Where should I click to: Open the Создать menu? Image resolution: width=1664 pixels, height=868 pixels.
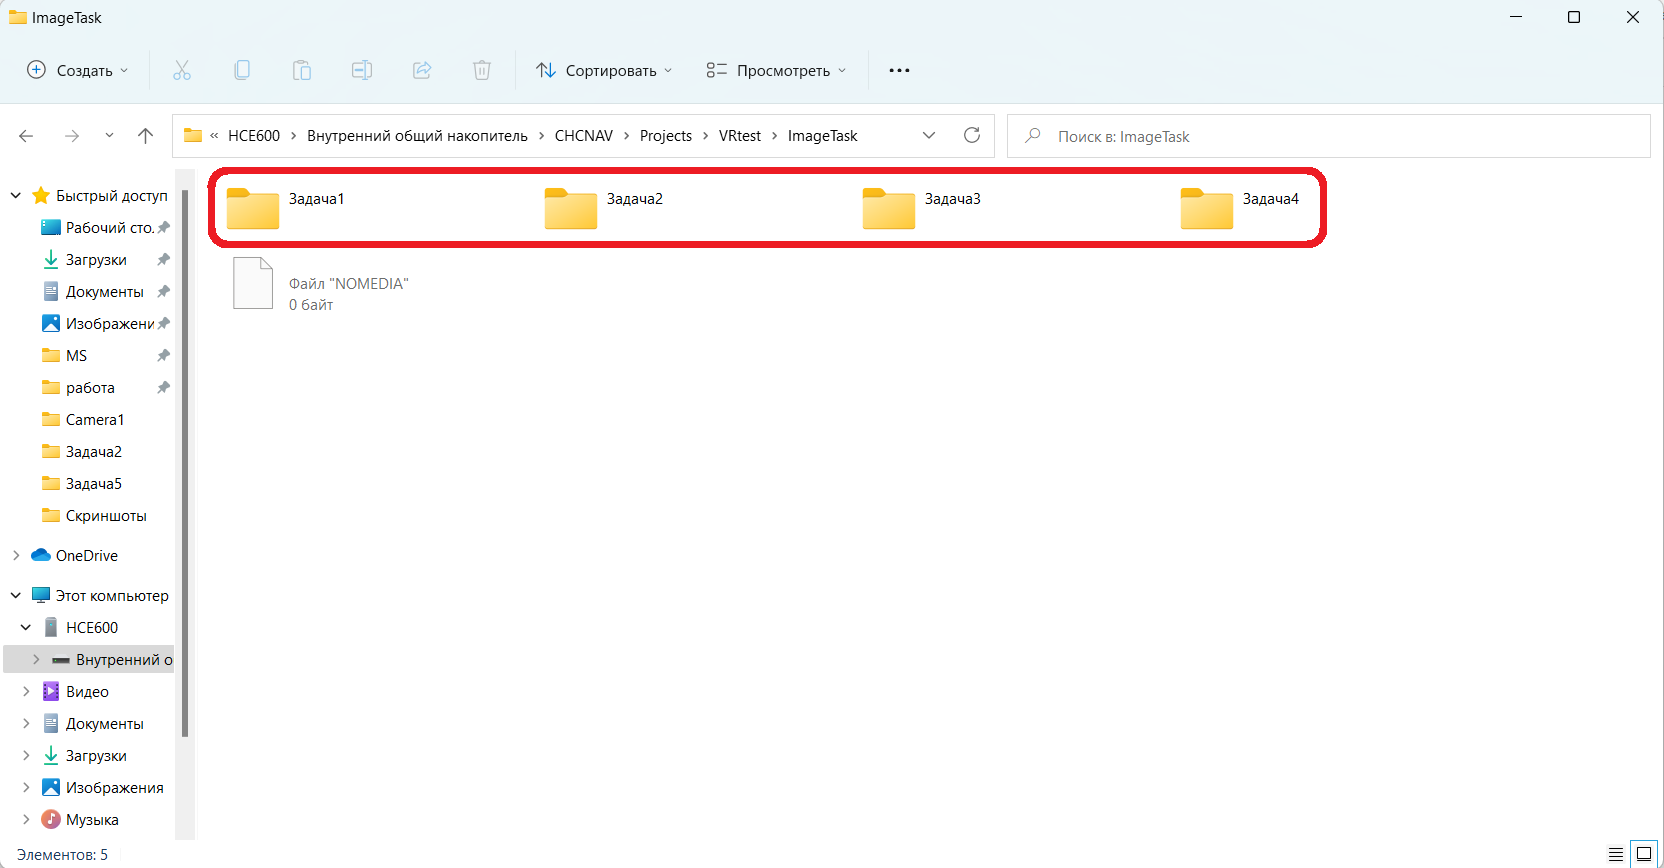click(78, 70)
